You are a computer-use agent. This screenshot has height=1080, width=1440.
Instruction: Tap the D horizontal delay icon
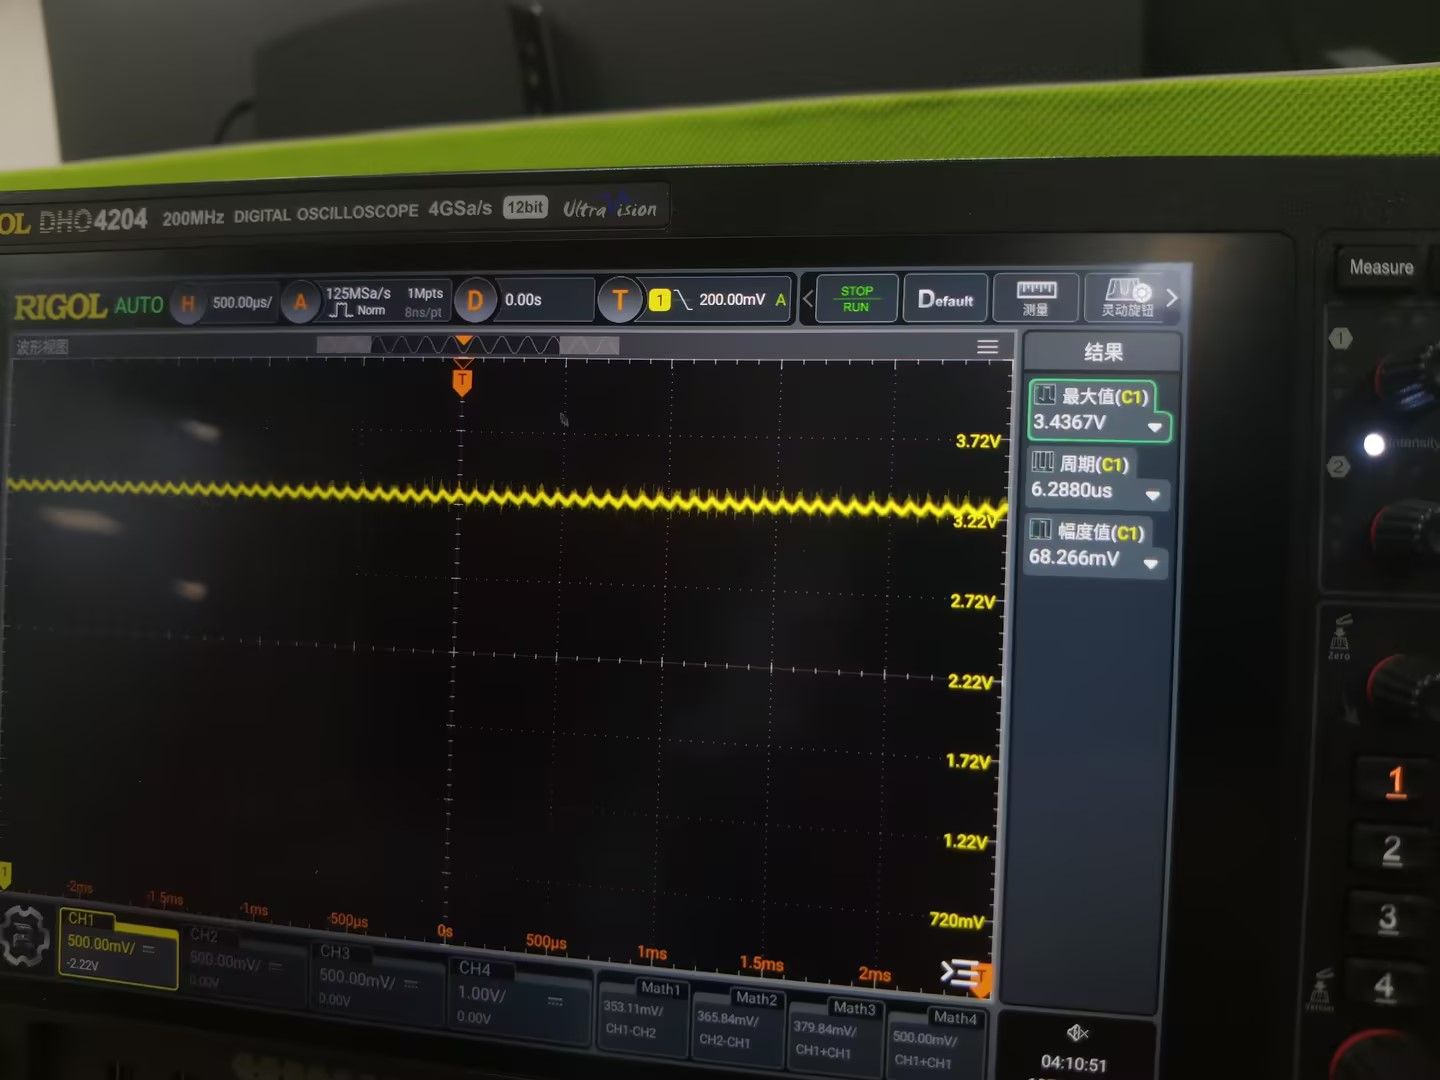click(x=475, y=300)
